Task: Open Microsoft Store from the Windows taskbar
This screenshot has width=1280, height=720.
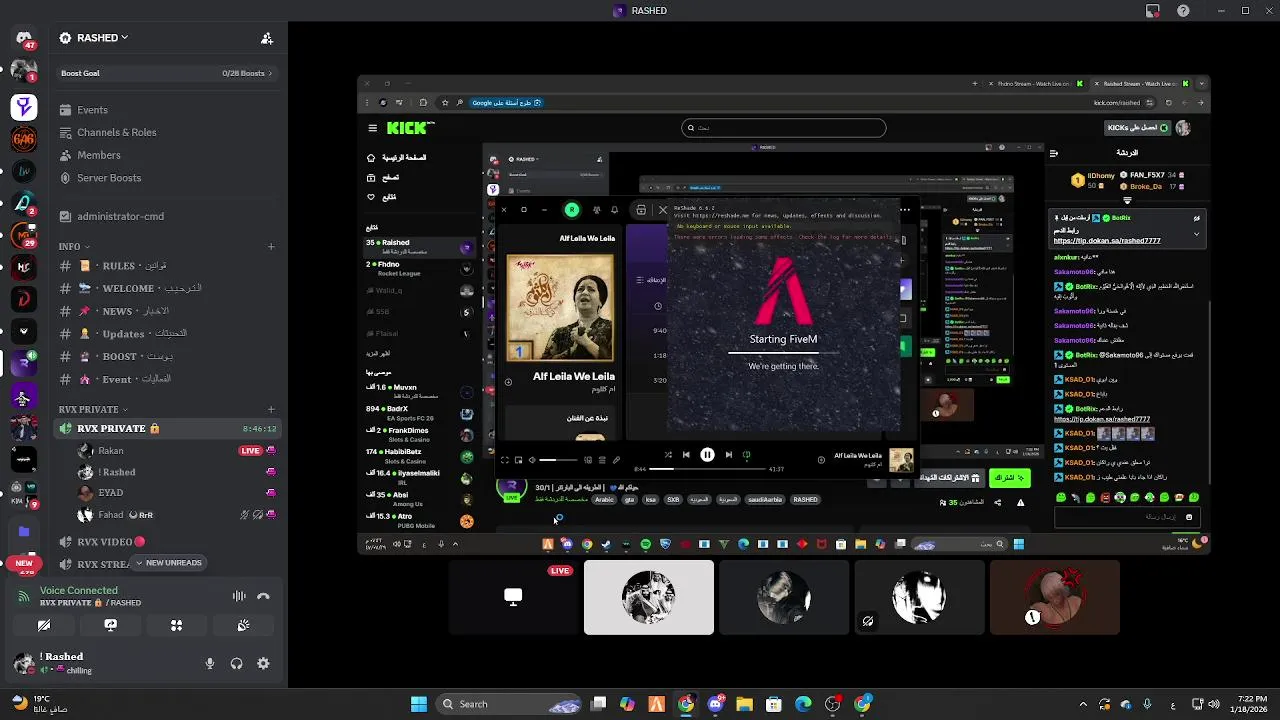Action: tap(774, 704)
